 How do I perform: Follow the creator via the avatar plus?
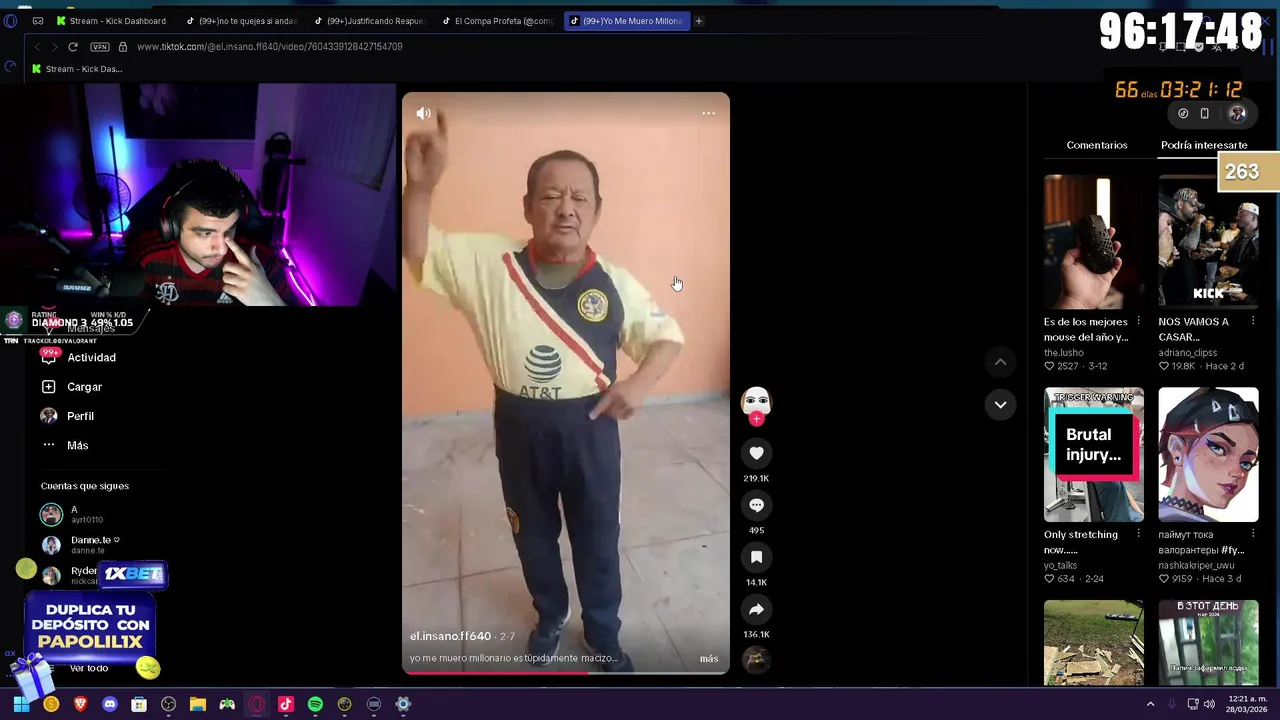[x=756, y=419]
